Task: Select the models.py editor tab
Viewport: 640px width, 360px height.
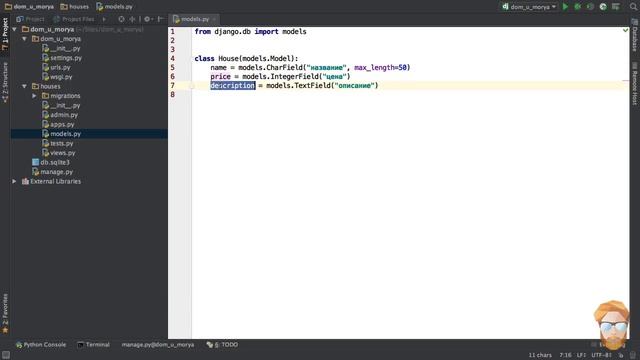Action: (x=195, y=19)
